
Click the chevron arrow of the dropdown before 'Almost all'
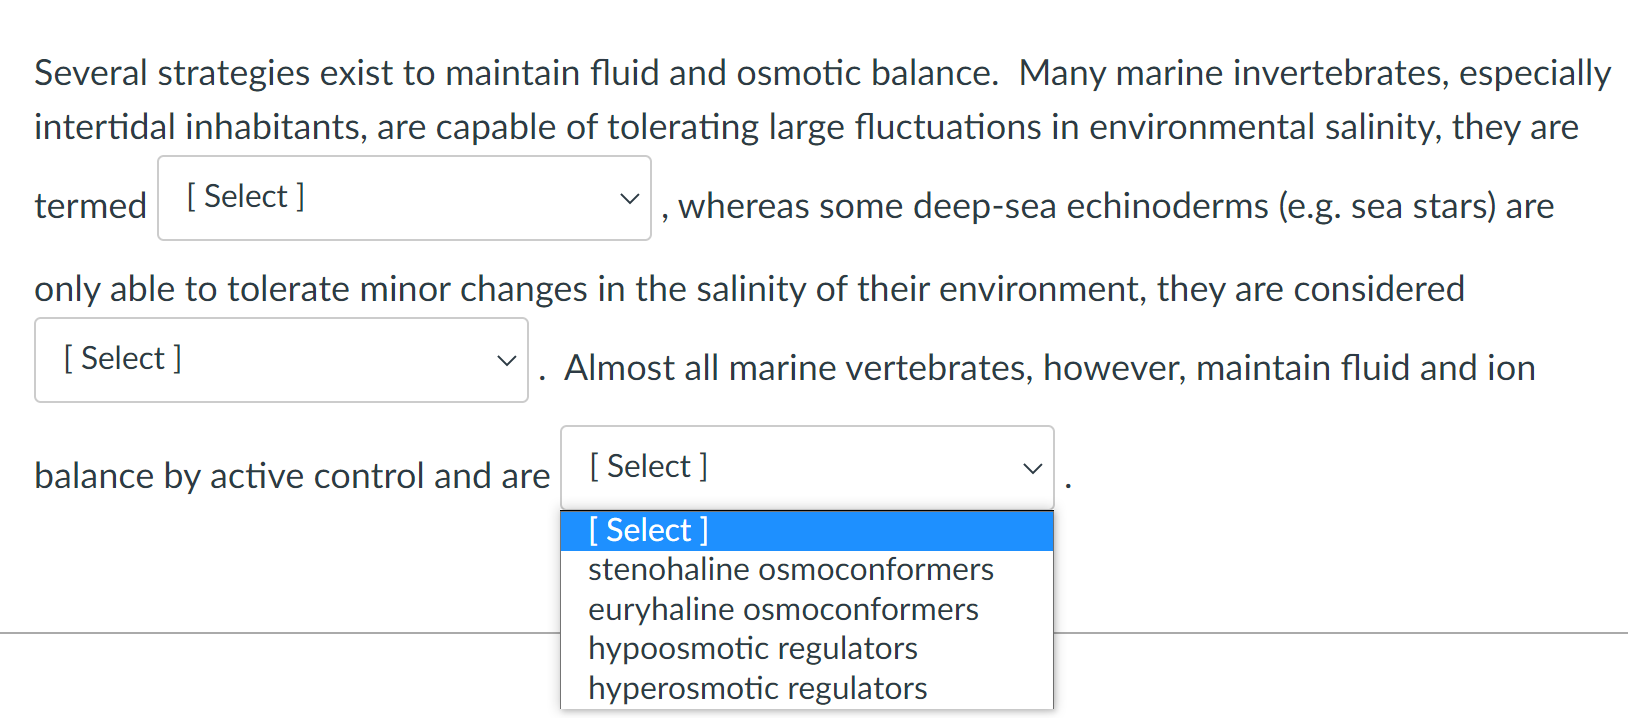[506, 360]
